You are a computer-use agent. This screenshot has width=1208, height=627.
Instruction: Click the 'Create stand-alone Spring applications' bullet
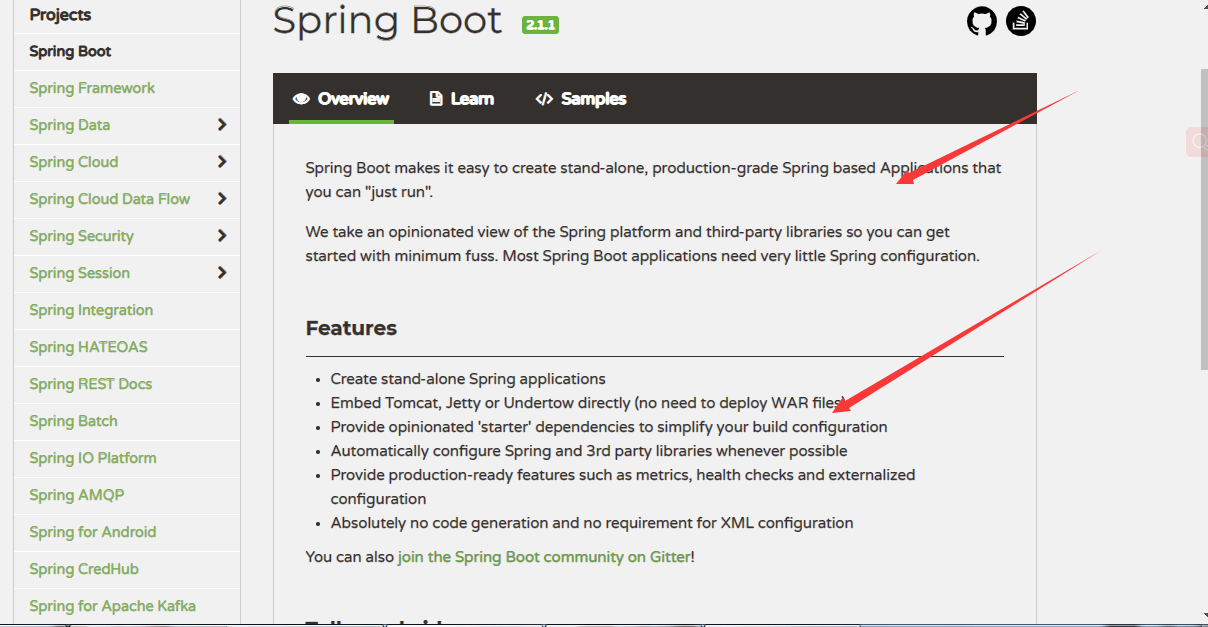[x=468, y=379]
